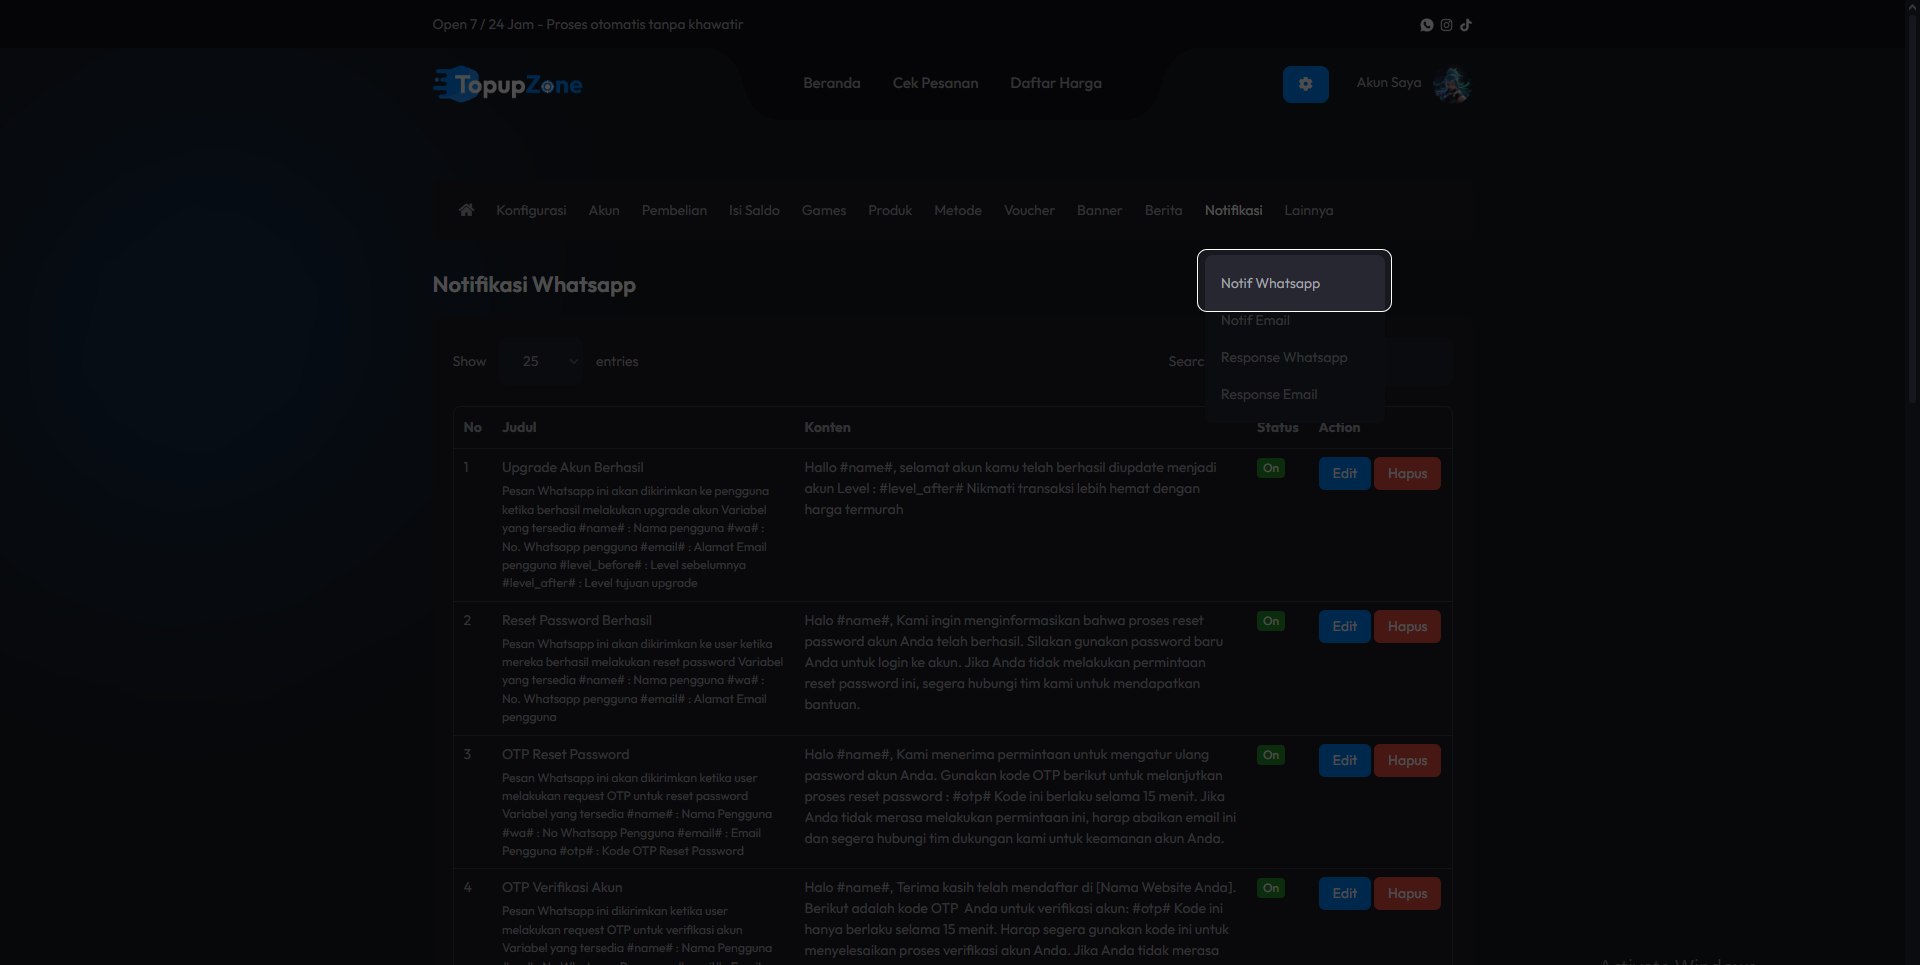Click On status of OTP Reset Password
1920x965 pixels.
pyautogui.click(x=1271, y=755)
